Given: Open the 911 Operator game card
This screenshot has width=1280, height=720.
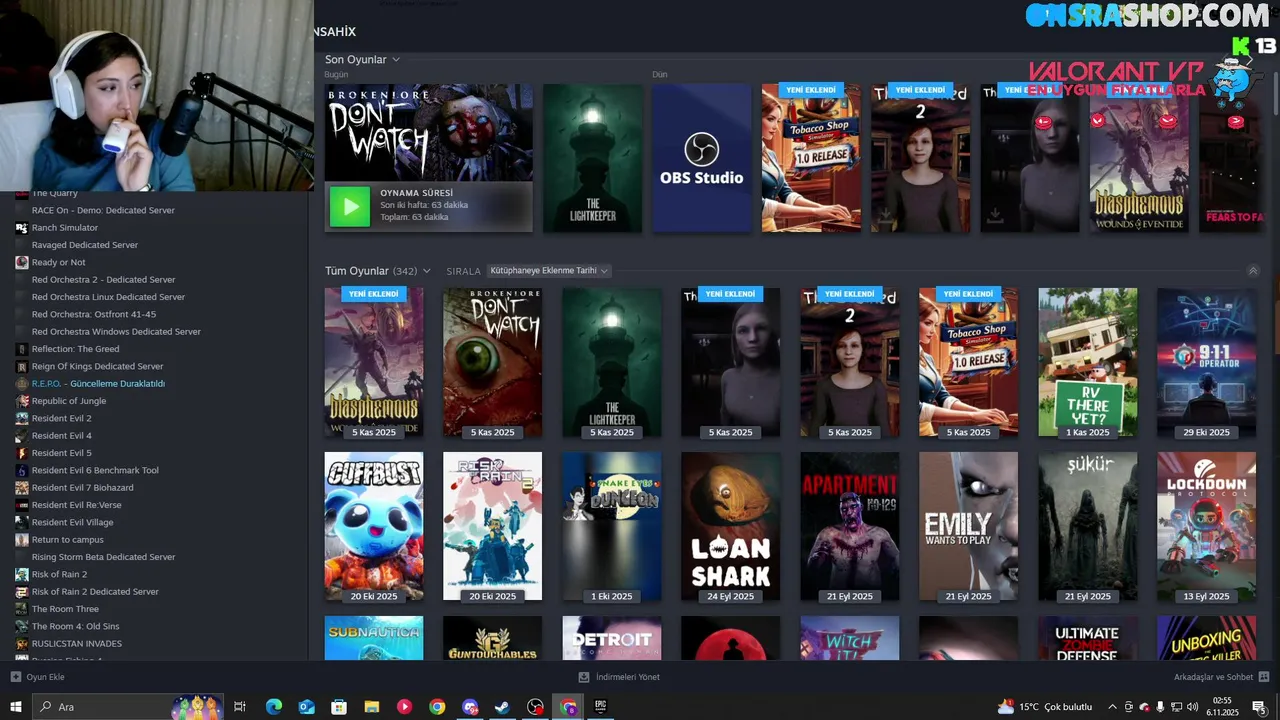Looking at the screenshot, I should (x=1206, y=362).
